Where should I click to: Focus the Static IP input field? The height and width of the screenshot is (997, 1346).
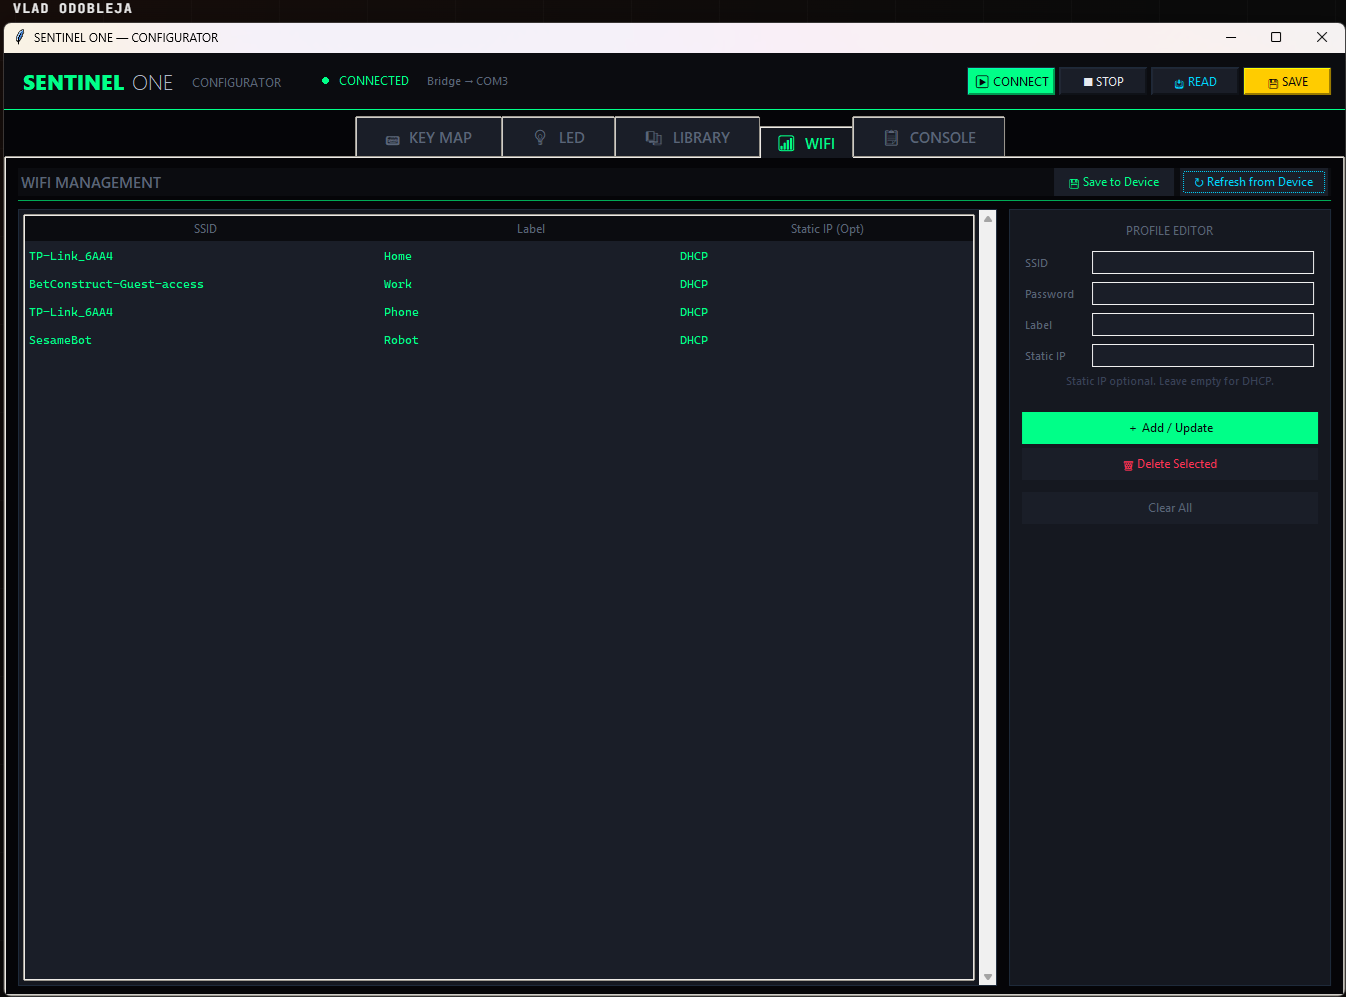pyautogui.click(x=1203, y=356)
